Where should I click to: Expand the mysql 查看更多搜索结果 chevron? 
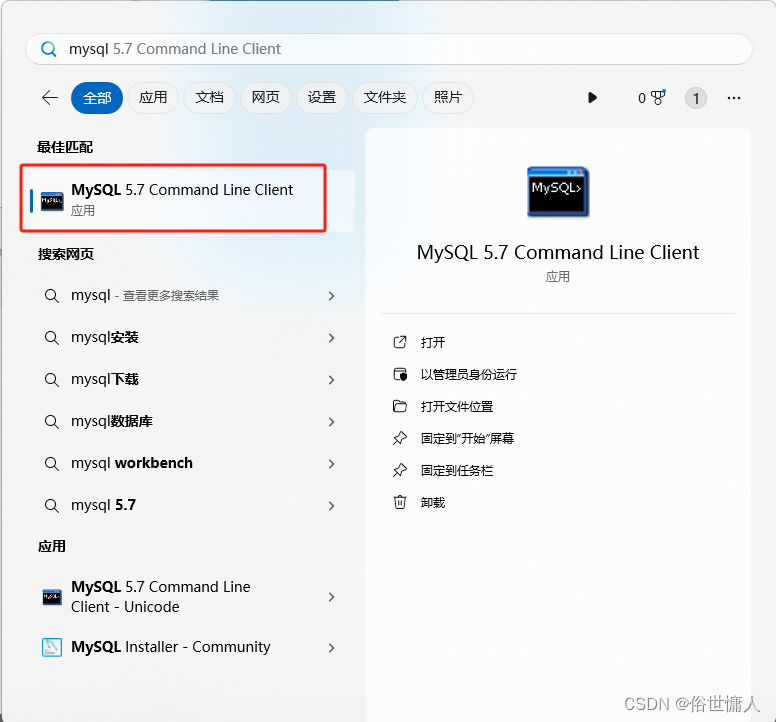click(332, 296)
